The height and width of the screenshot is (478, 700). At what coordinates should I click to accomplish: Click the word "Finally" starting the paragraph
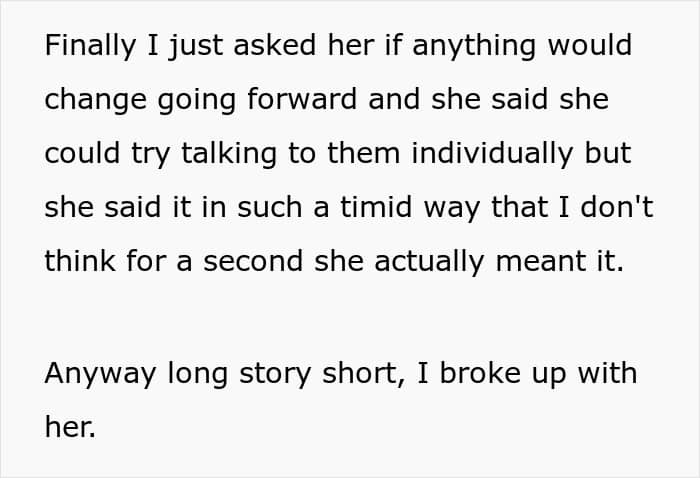pyautogui.click(x=90, y=46)
